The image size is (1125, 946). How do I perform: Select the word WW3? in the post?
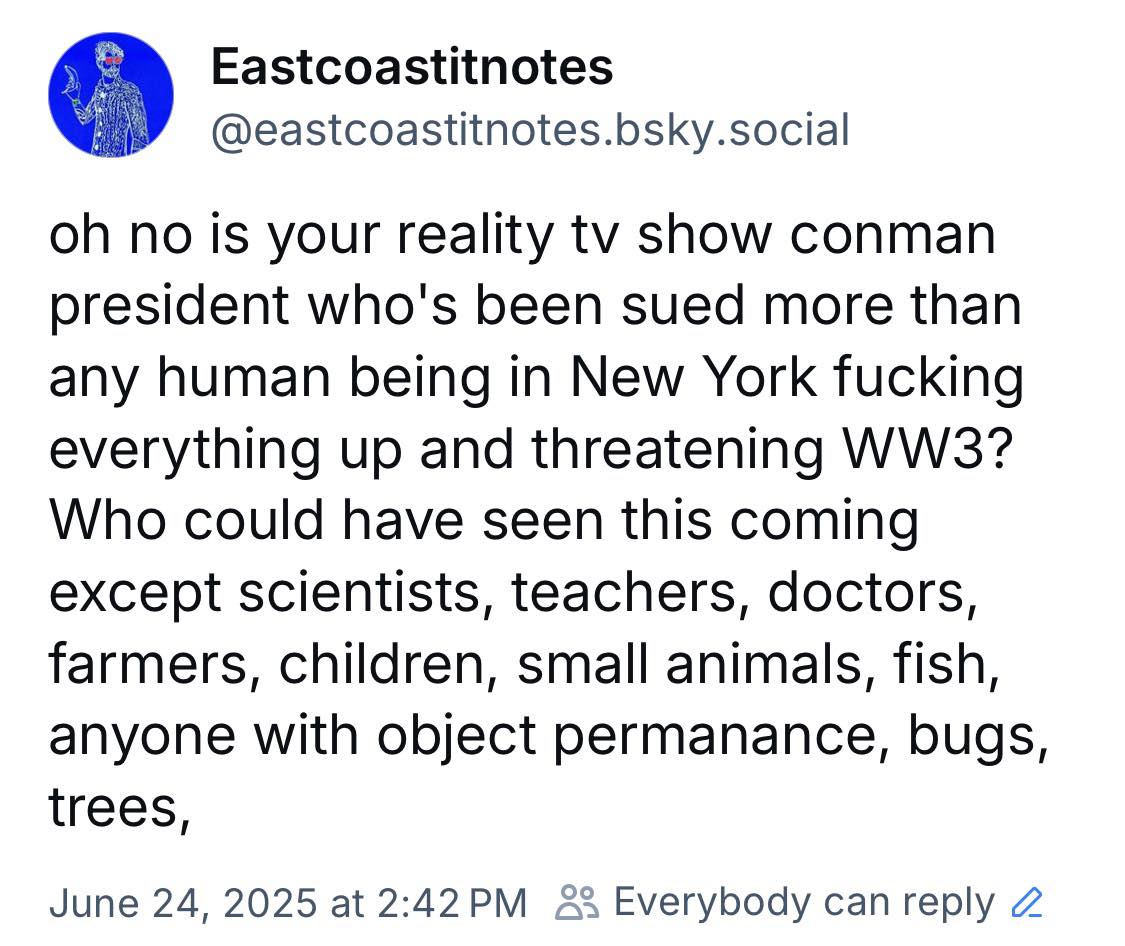(x=927, y=449)
